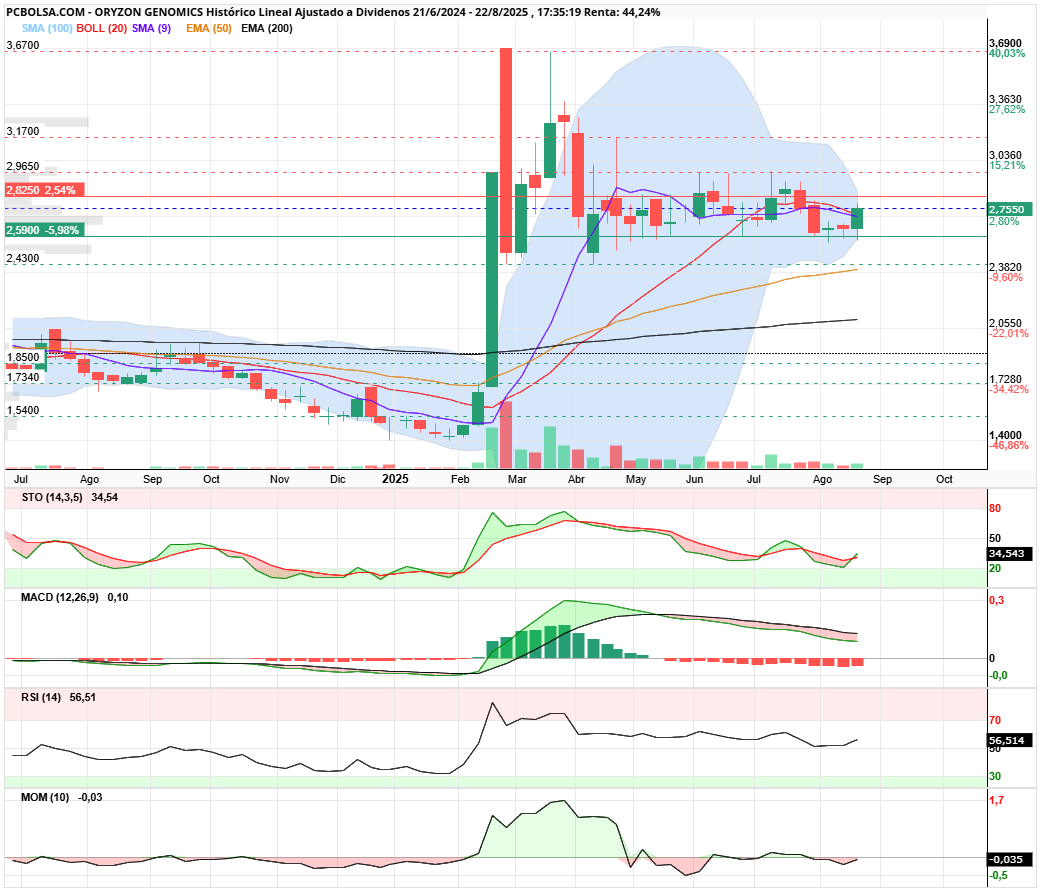Click the Abr month label on time axis
The image size is (1041, 892).
coord(576,479)
